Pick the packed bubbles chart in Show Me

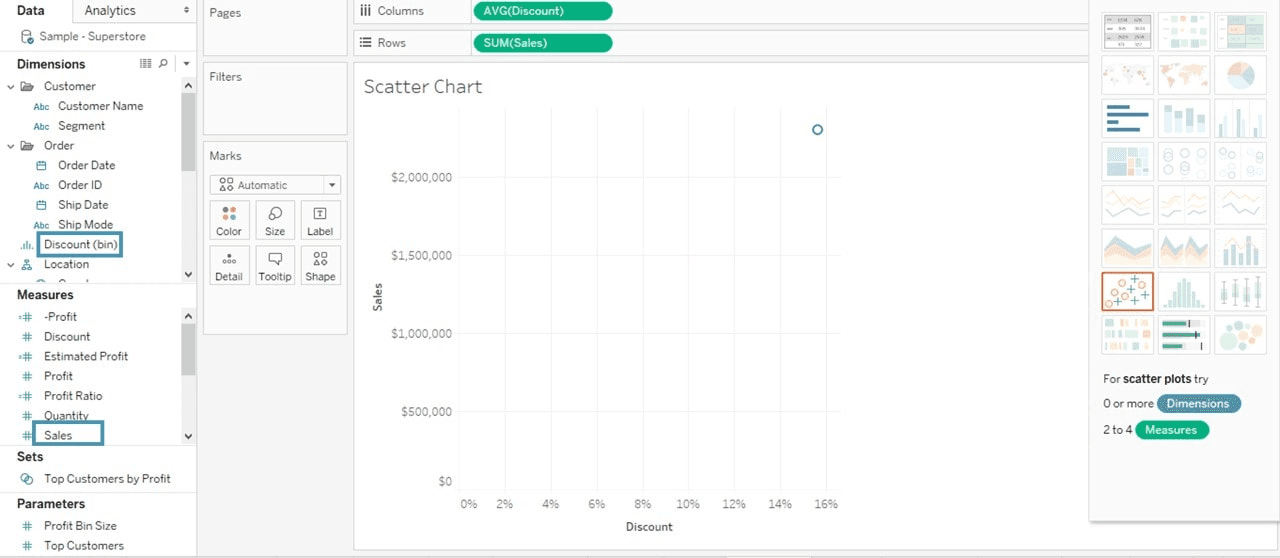1240,335
